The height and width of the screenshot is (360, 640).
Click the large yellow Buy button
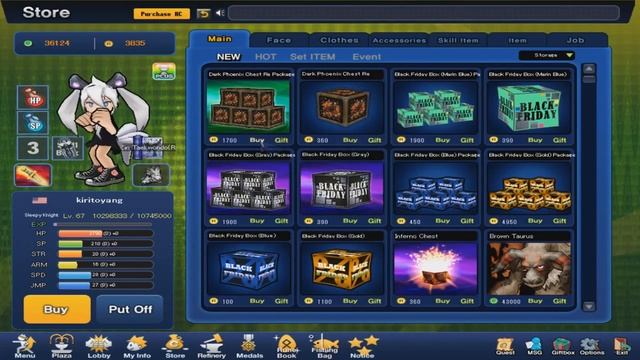pos(57,309)
